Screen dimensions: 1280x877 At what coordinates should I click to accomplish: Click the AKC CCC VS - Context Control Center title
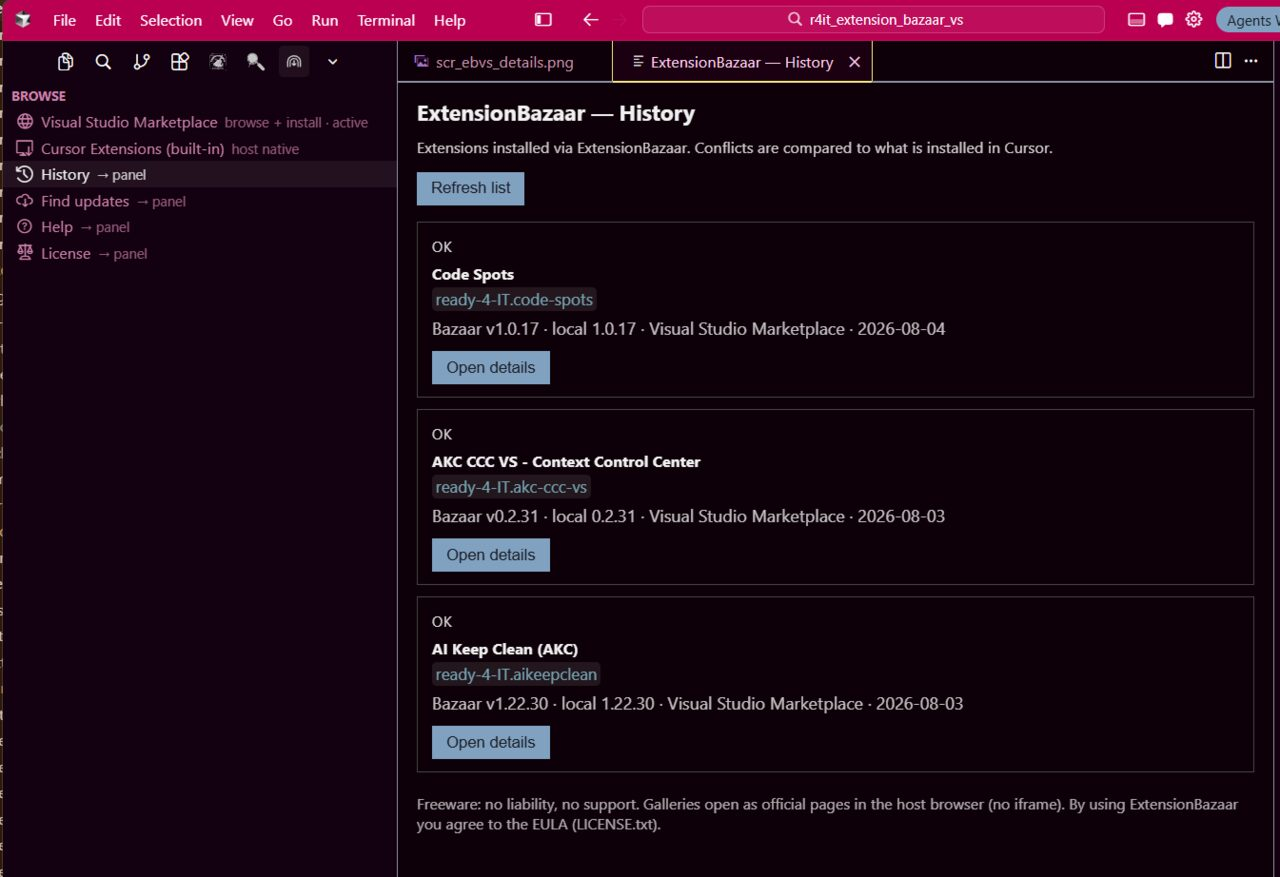566,462
